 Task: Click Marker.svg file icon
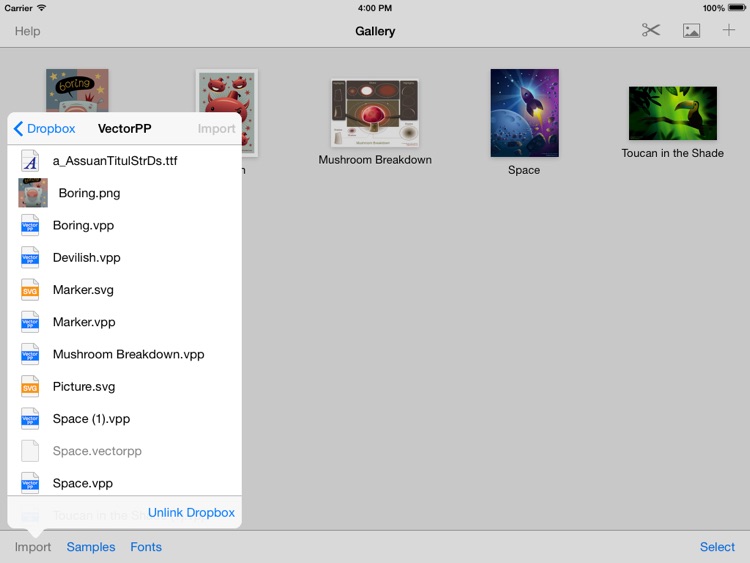pyautogui.click(x=30, y=290)
